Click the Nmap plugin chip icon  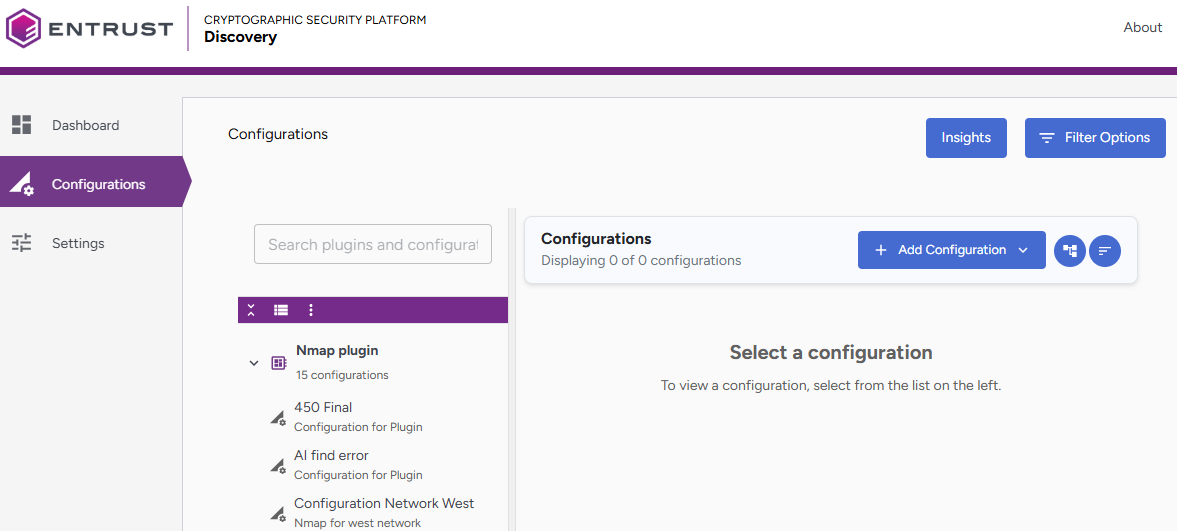[279, 363]
